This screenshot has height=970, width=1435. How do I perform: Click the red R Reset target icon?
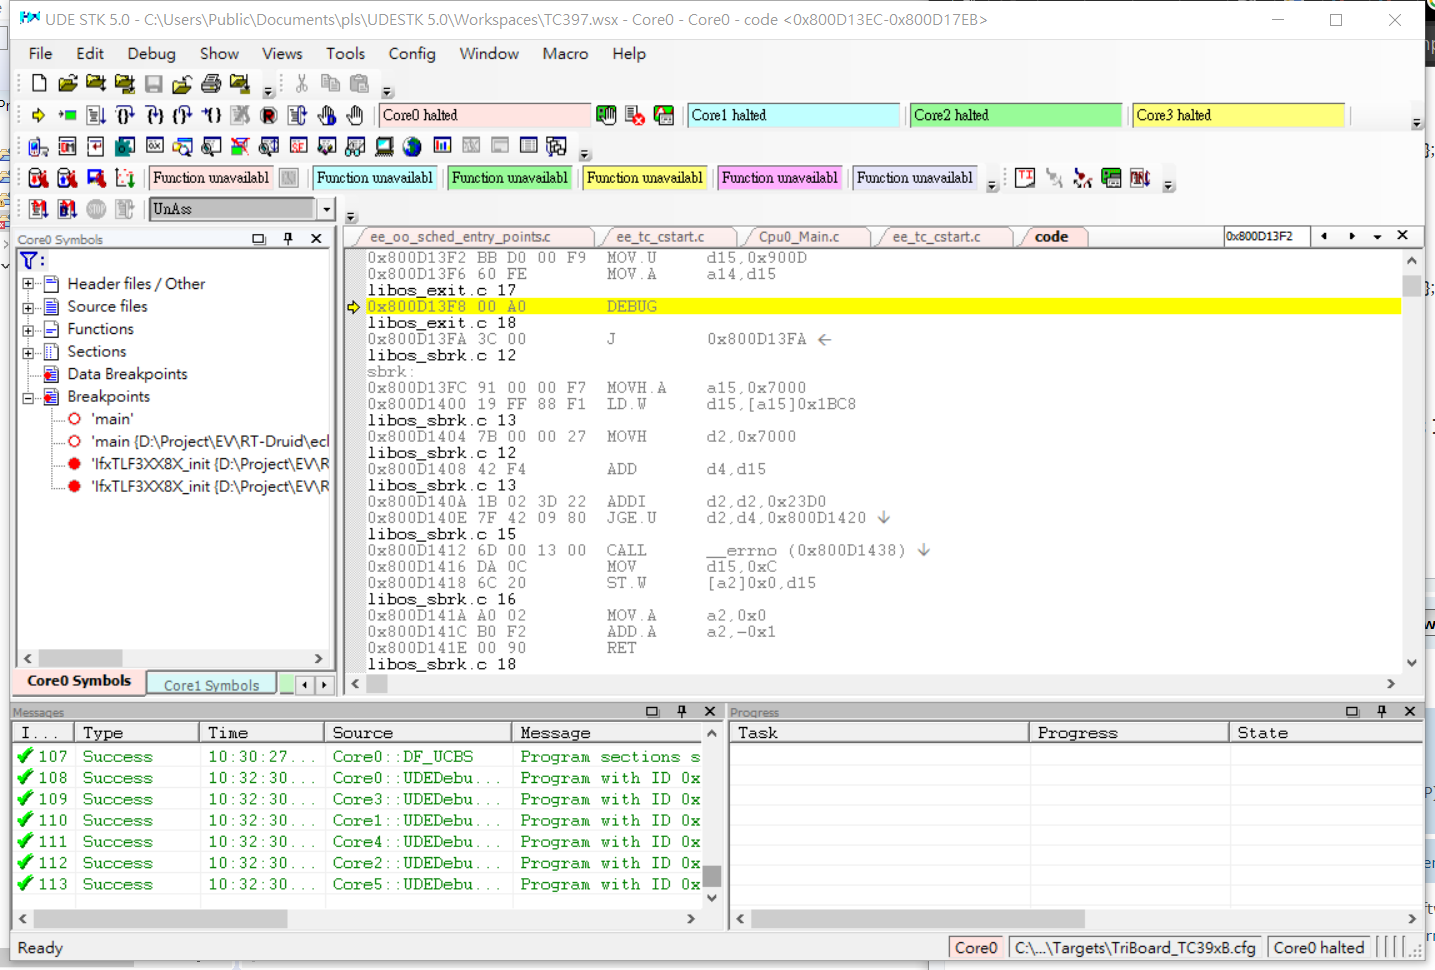[269, 116]
